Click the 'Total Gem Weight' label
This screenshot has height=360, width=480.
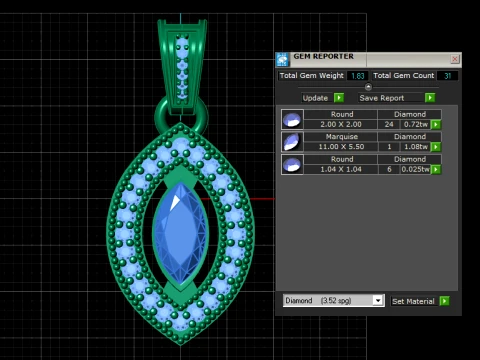click(x=312, y=76)
